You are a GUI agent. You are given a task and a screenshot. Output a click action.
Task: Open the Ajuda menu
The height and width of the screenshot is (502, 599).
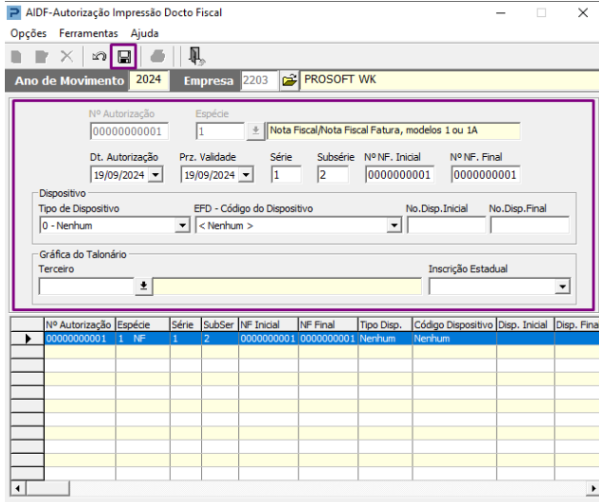point(144,34)
